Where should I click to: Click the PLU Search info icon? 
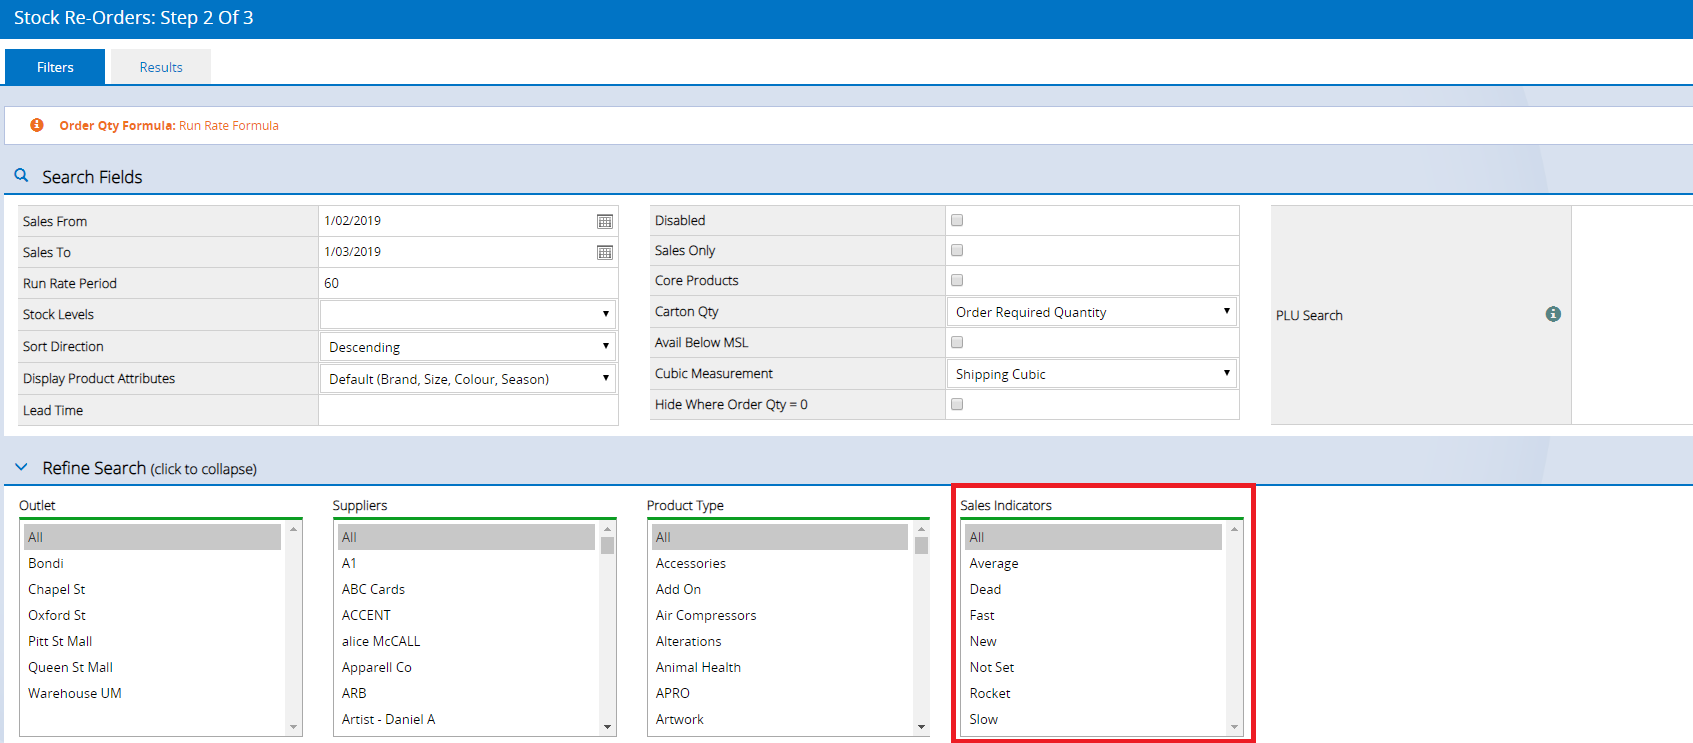click(x=1553, y=314)
